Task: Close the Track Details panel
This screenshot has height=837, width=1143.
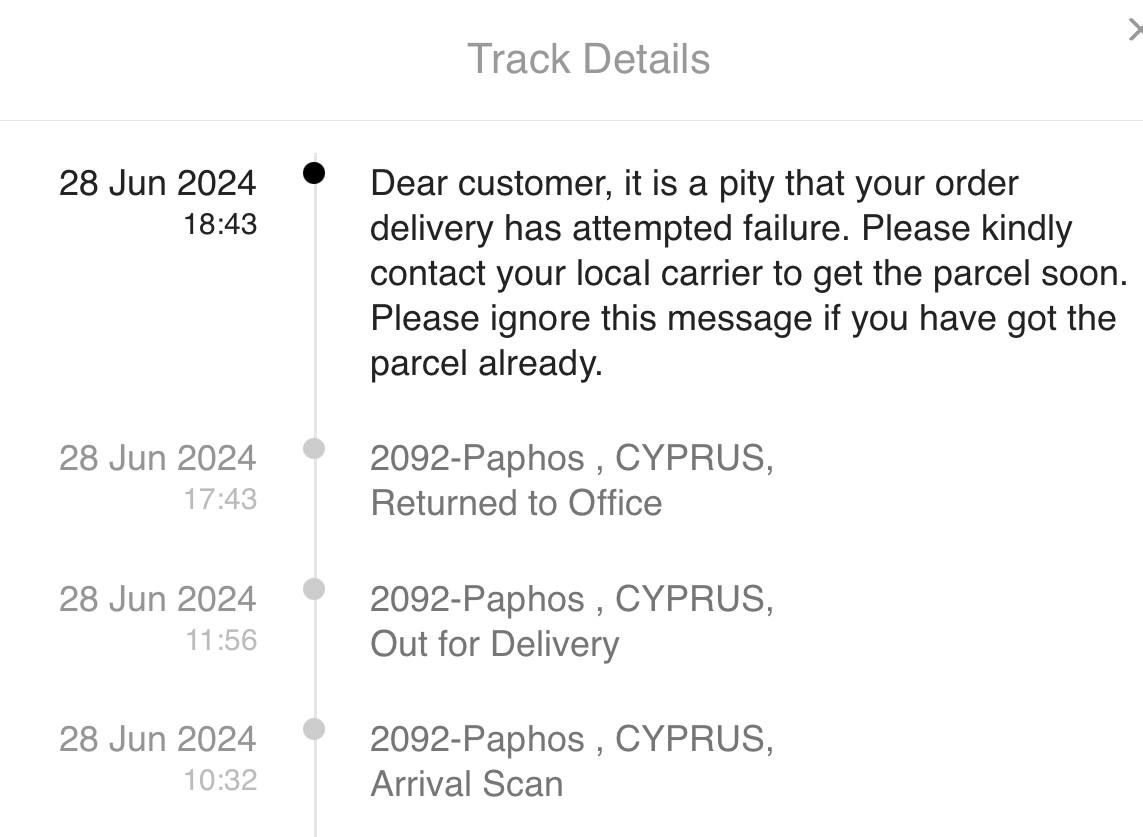Action: click(1135, 32)
